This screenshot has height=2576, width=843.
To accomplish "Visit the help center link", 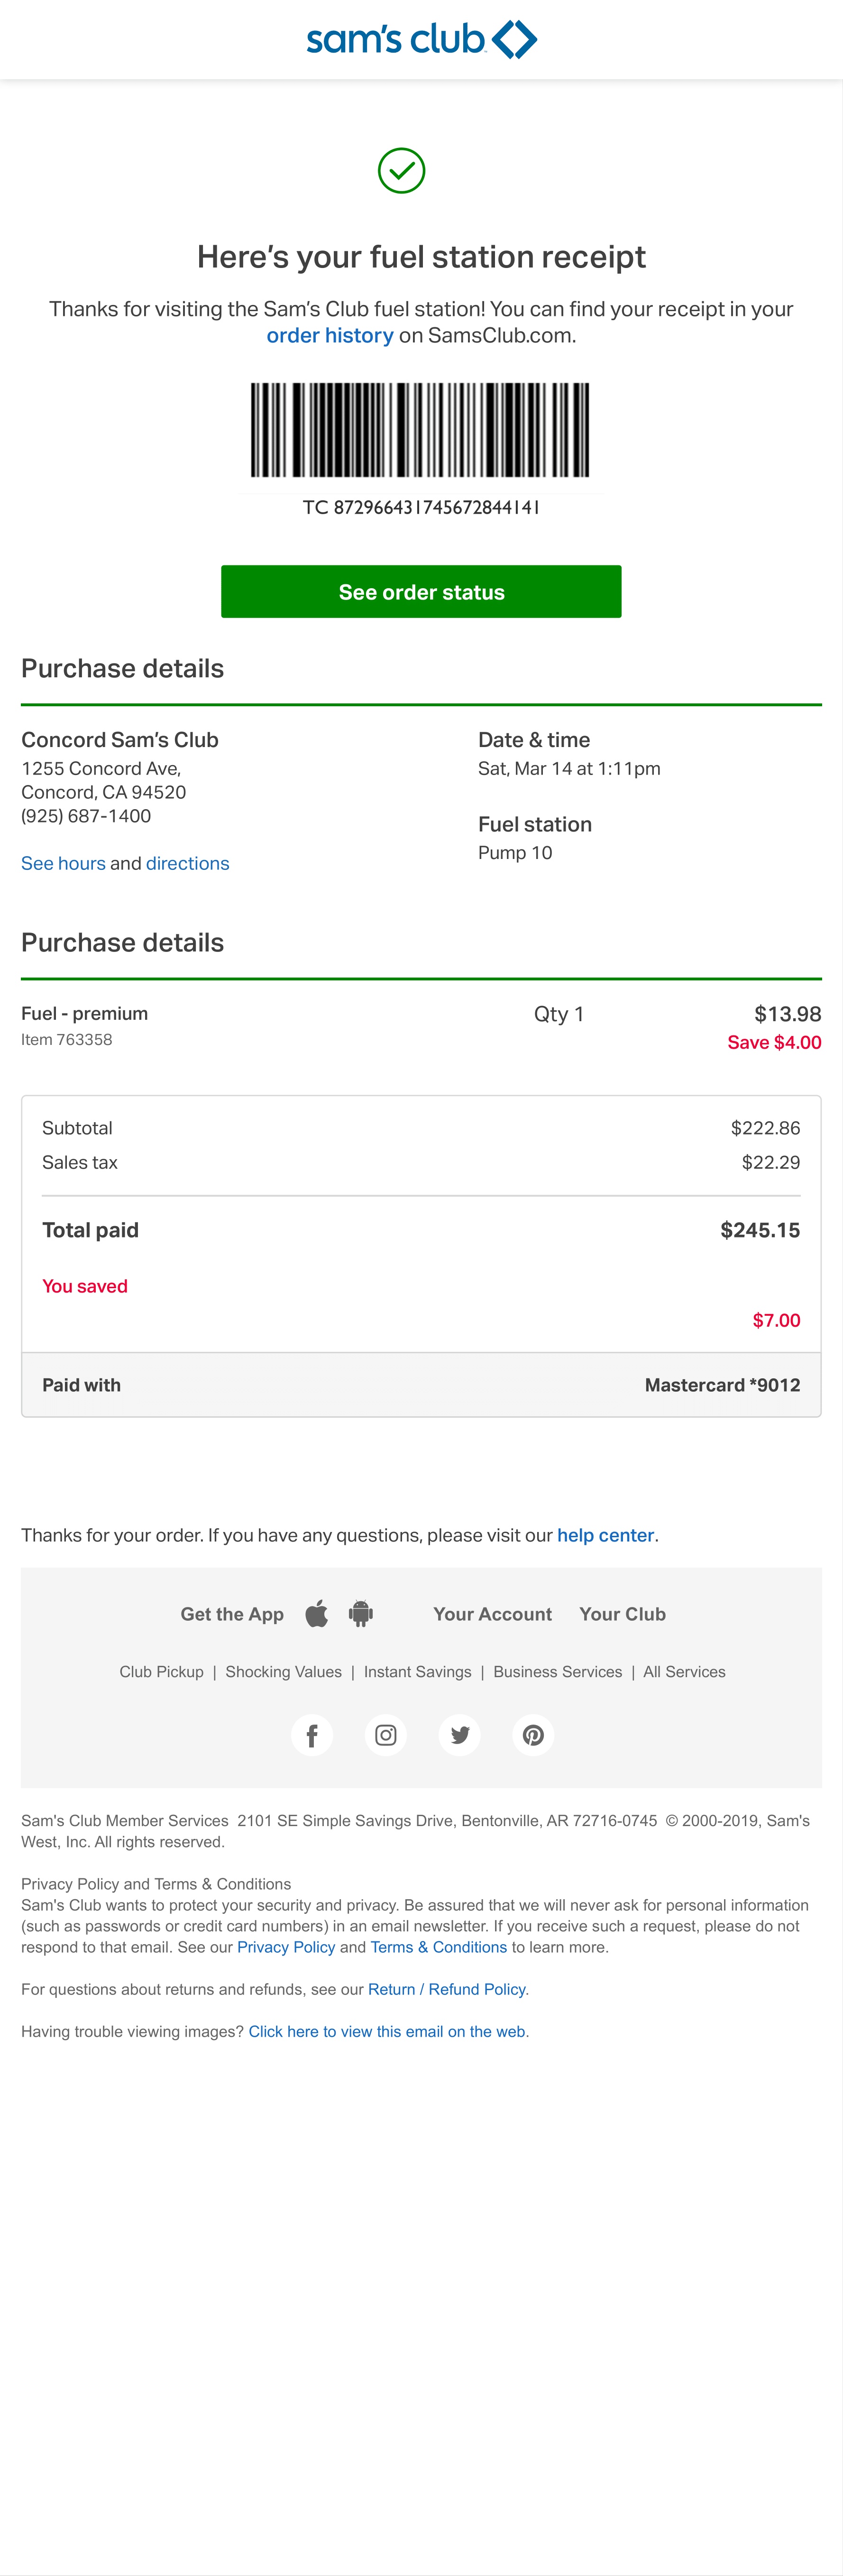I will [x=606, y=1535].
